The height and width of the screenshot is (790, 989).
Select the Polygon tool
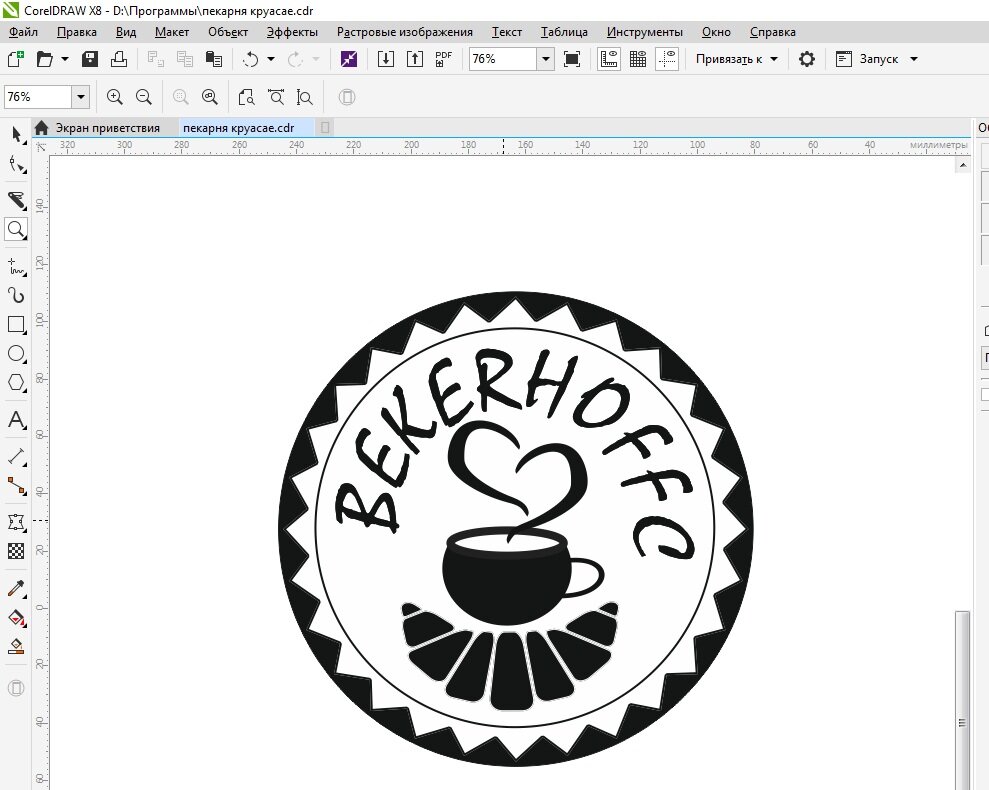[16, 382]
